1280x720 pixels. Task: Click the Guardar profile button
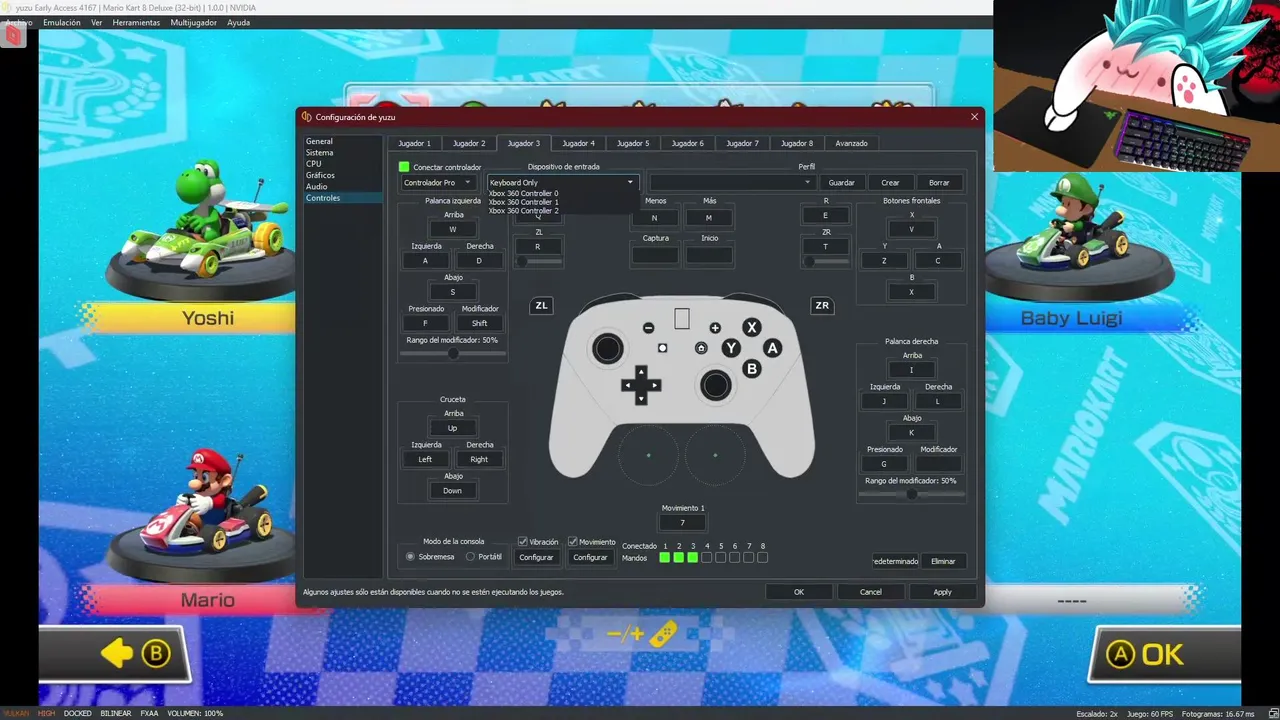[842, 183]
